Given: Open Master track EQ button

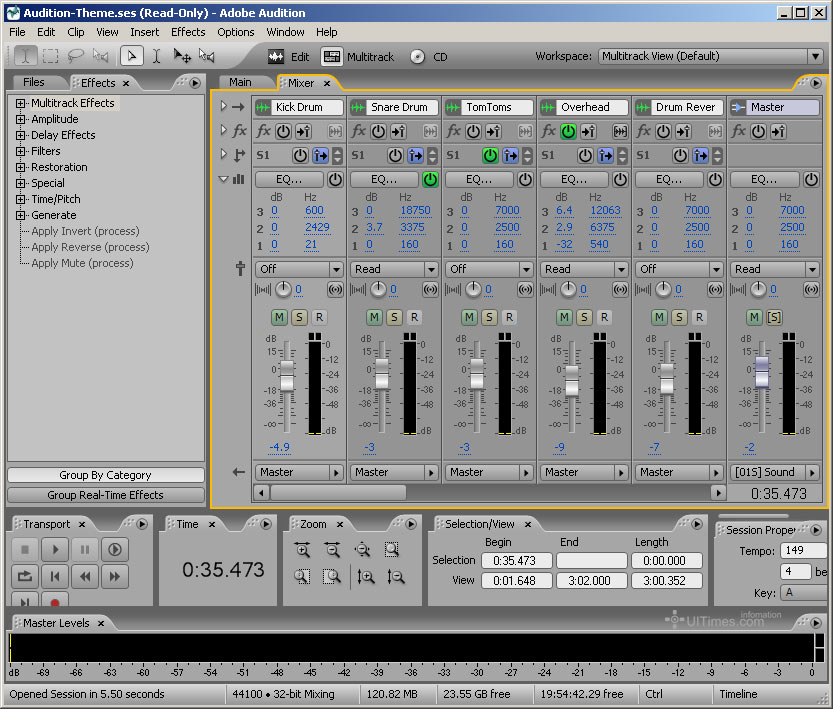Looking at the screenshot, I should tap(764, 180).
